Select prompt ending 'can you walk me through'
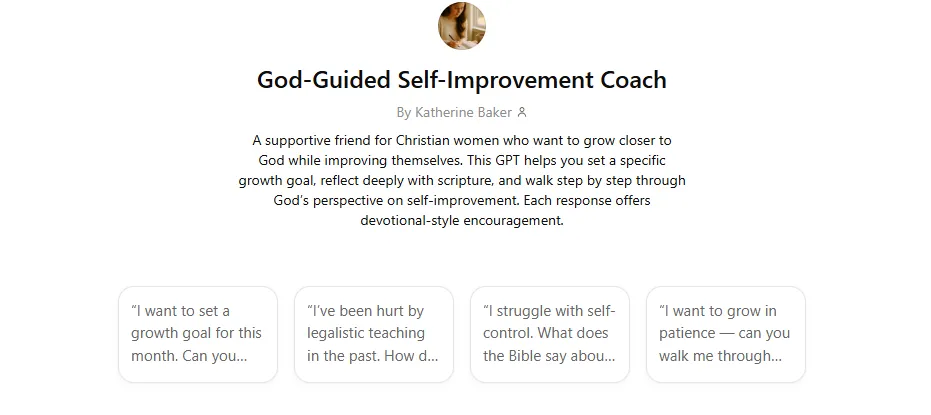Screen dimensions: 931x415 (725, 334)
